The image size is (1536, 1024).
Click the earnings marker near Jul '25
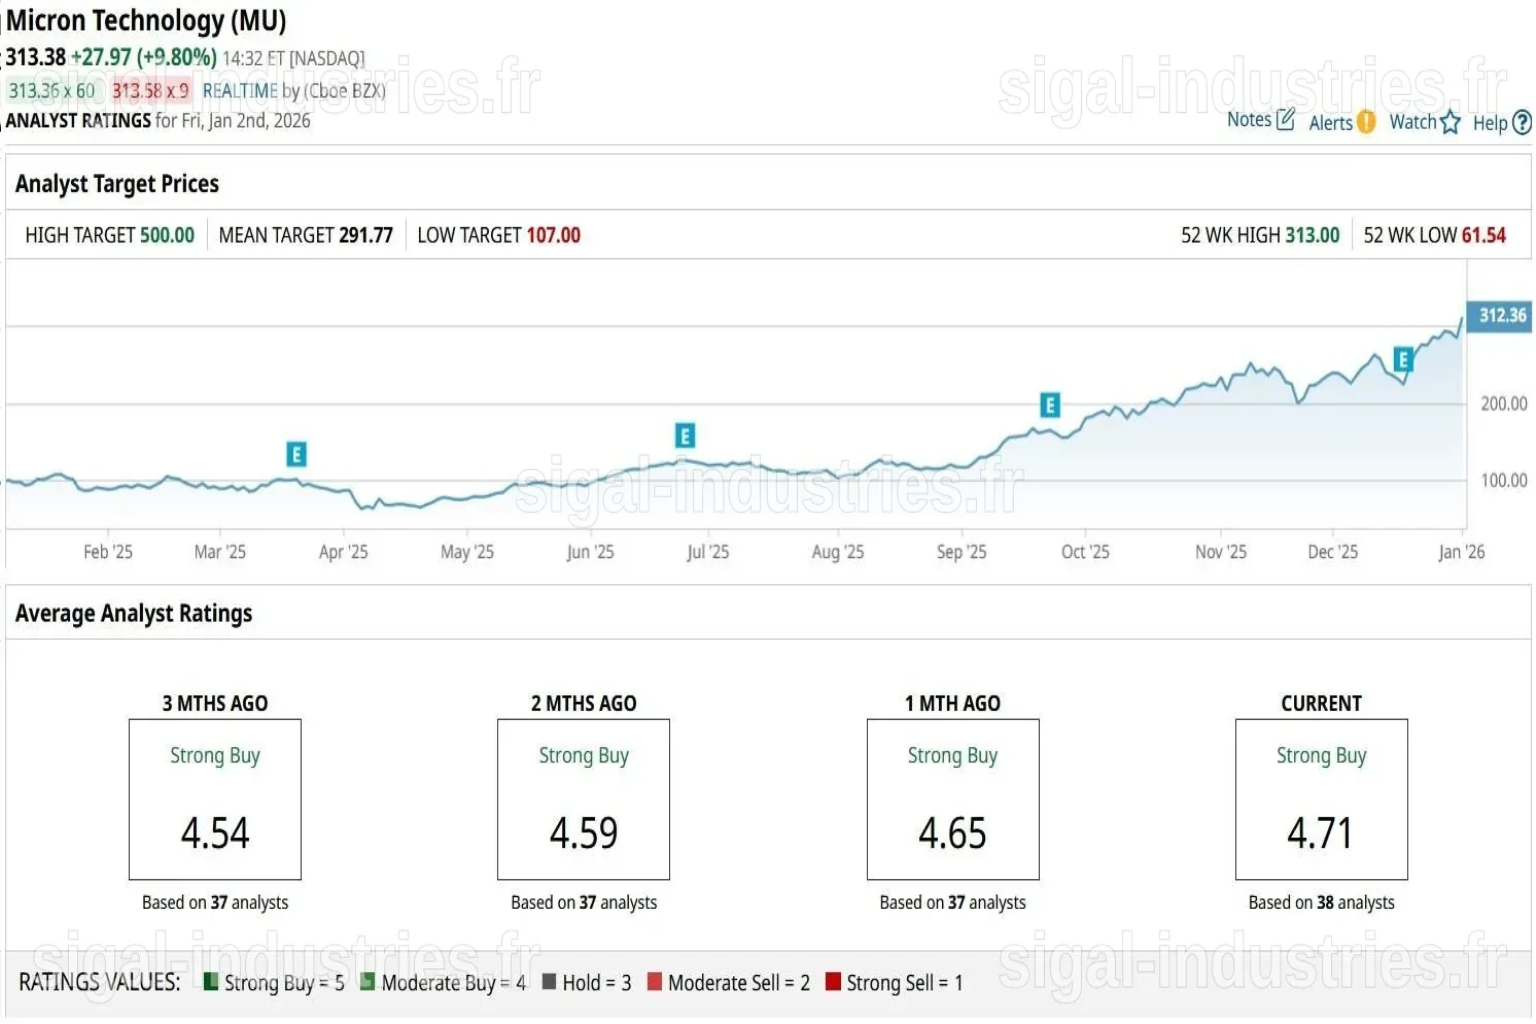click(685, 436)
